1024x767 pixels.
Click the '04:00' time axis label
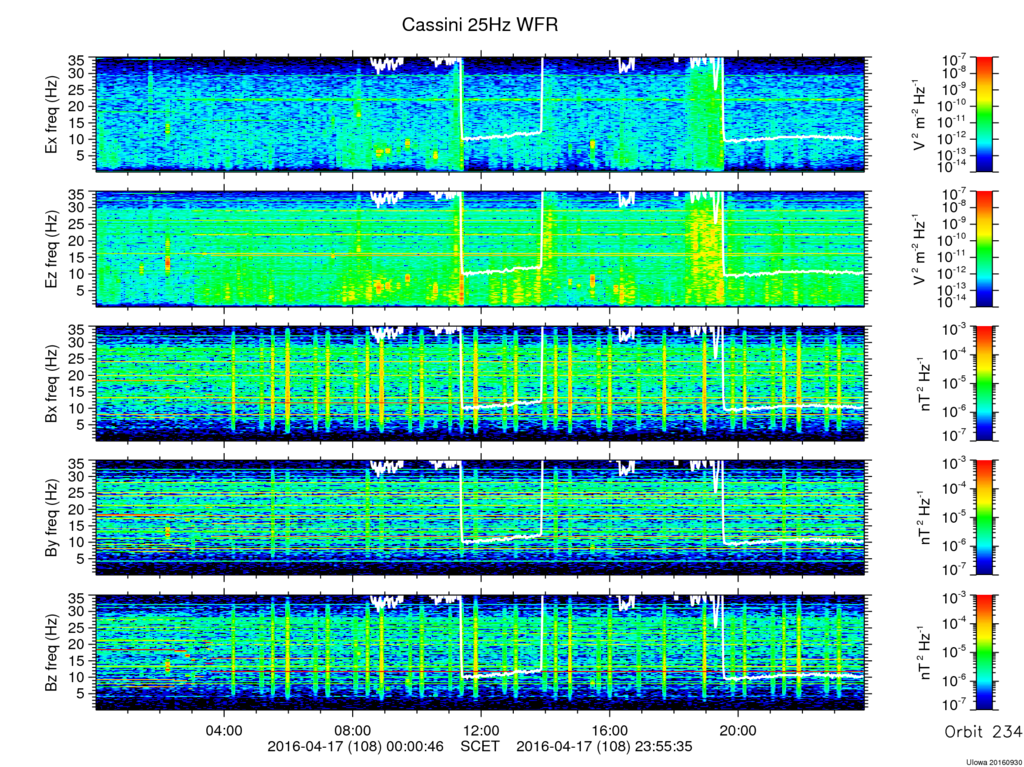point(224,730)
